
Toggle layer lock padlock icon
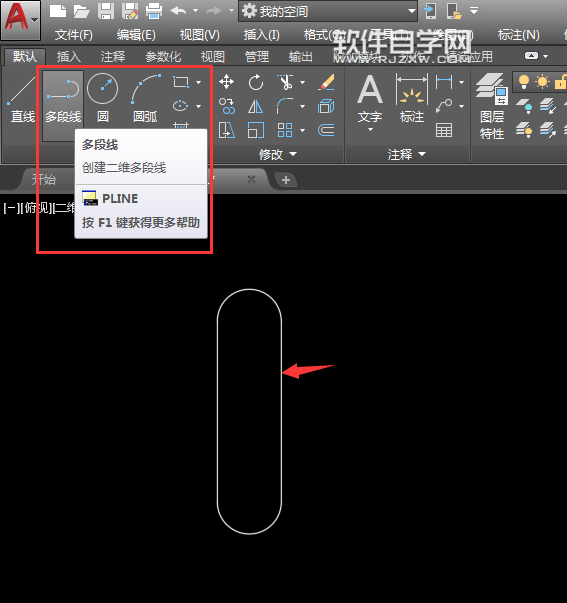coord(561,82)
